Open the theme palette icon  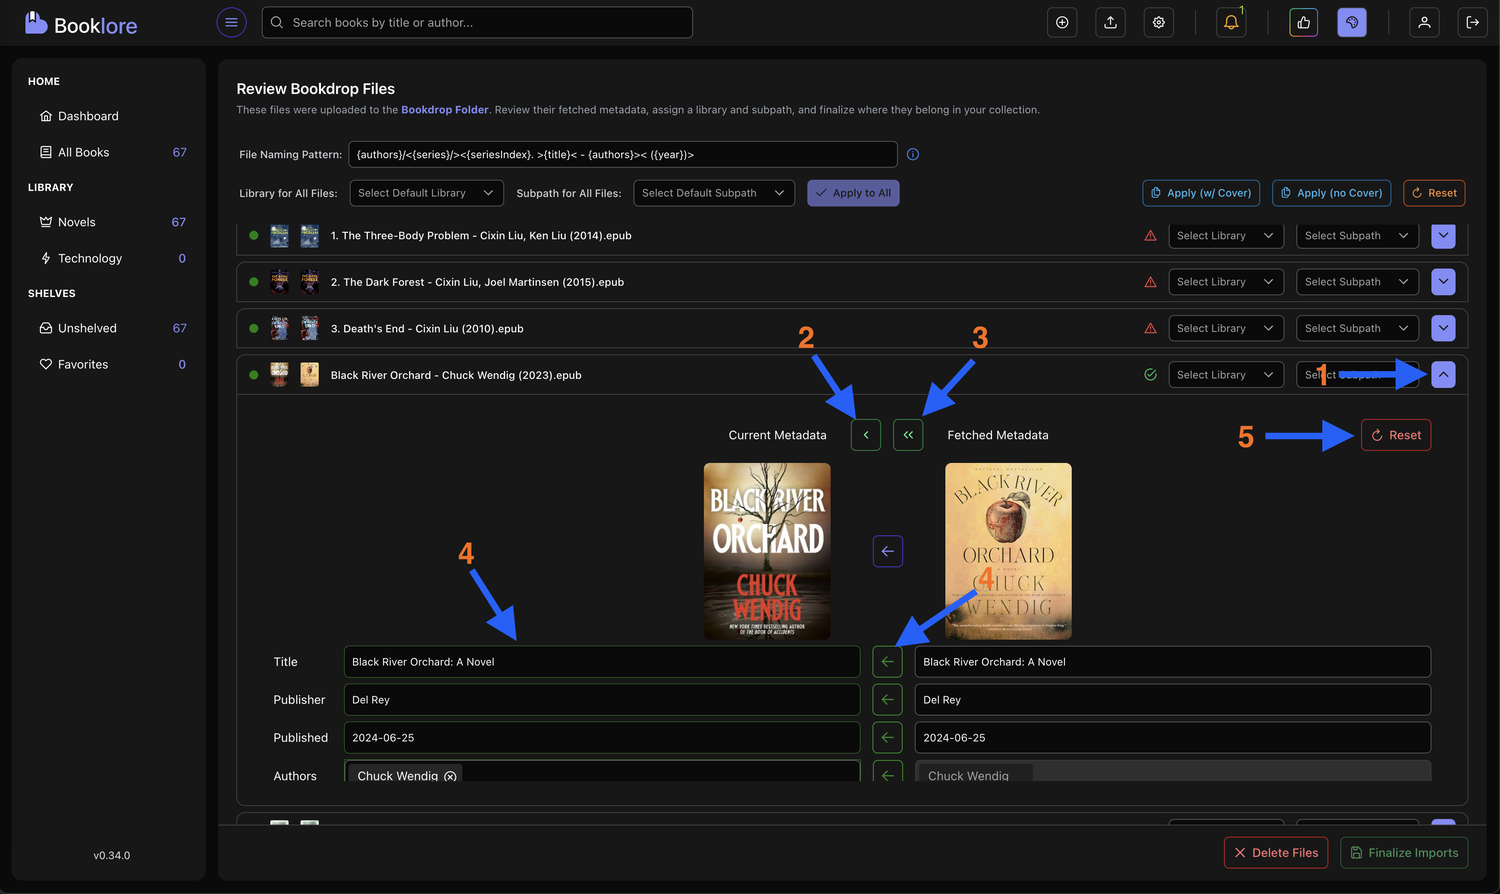point(1351,22)
